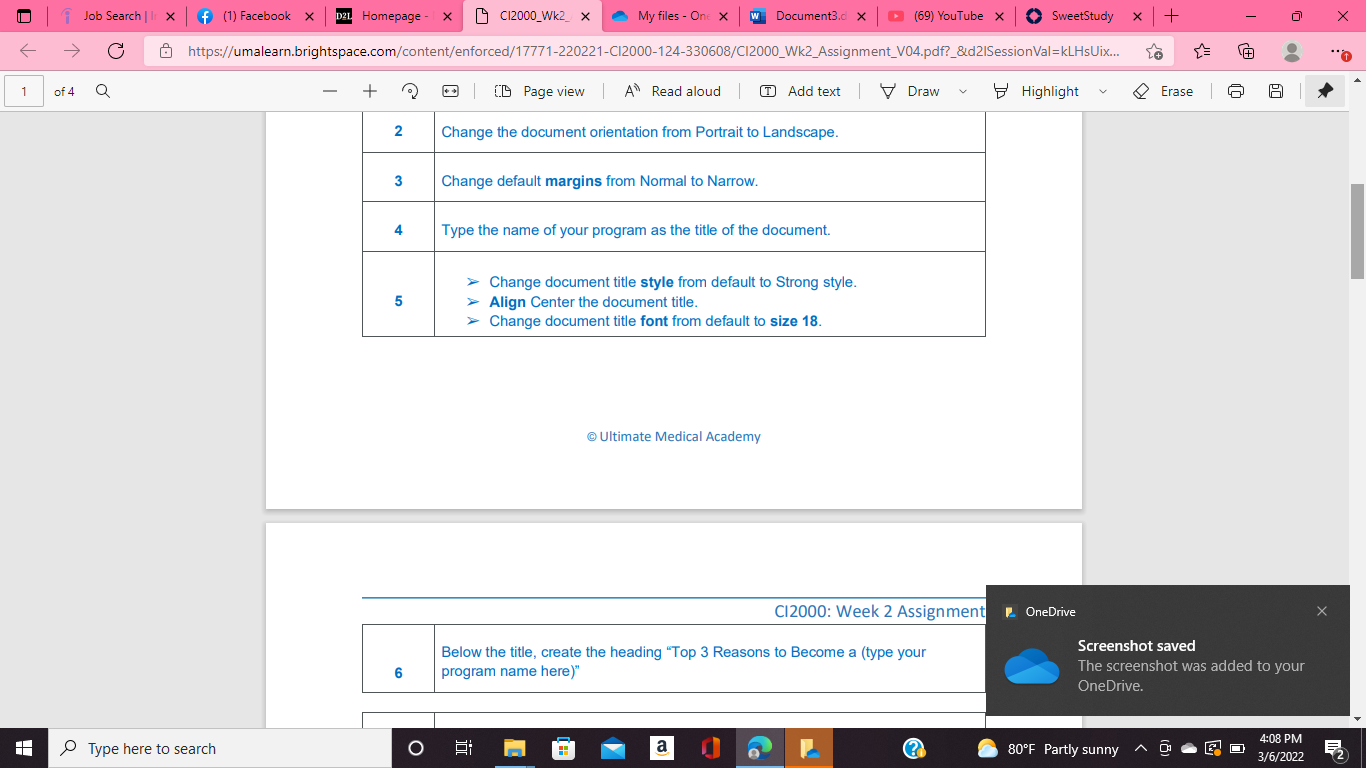
Task: Select the Draw tool
Action: [909, 91]
